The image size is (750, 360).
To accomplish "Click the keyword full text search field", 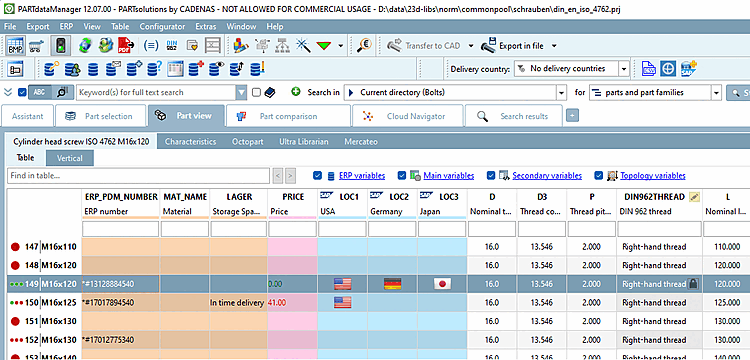I will pos(156,92).
